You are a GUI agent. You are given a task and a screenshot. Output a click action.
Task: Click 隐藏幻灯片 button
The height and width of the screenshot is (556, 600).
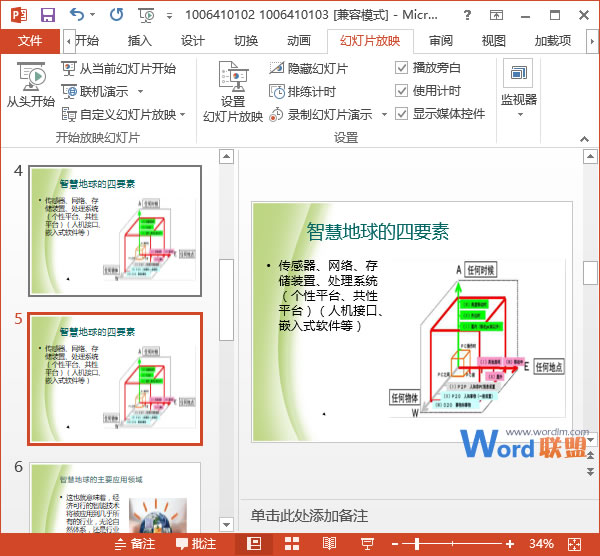pos(308,69)
